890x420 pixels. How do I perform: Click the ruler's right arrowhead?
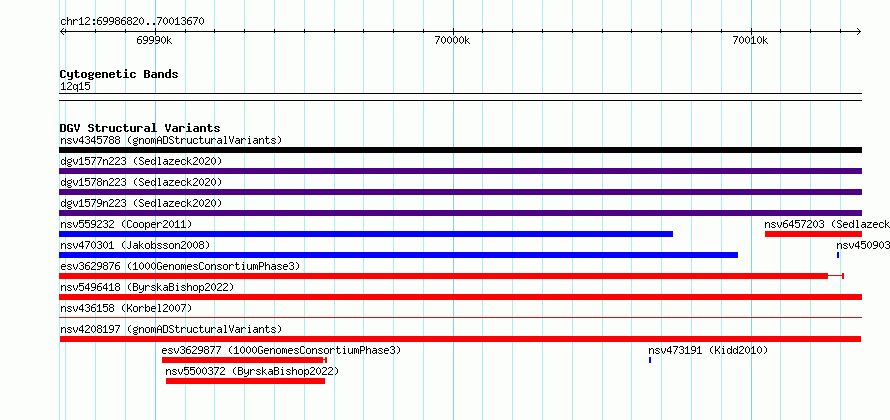pyautogui.click(x=859, y=31)
